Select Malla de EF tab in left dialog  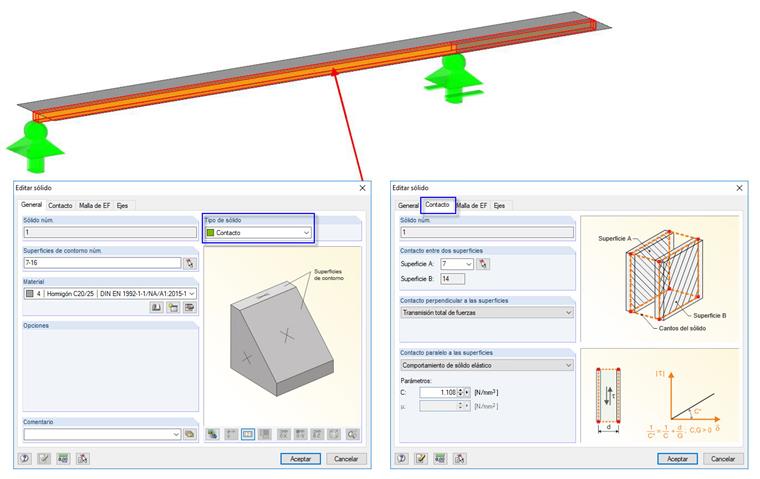click(95, 206)
